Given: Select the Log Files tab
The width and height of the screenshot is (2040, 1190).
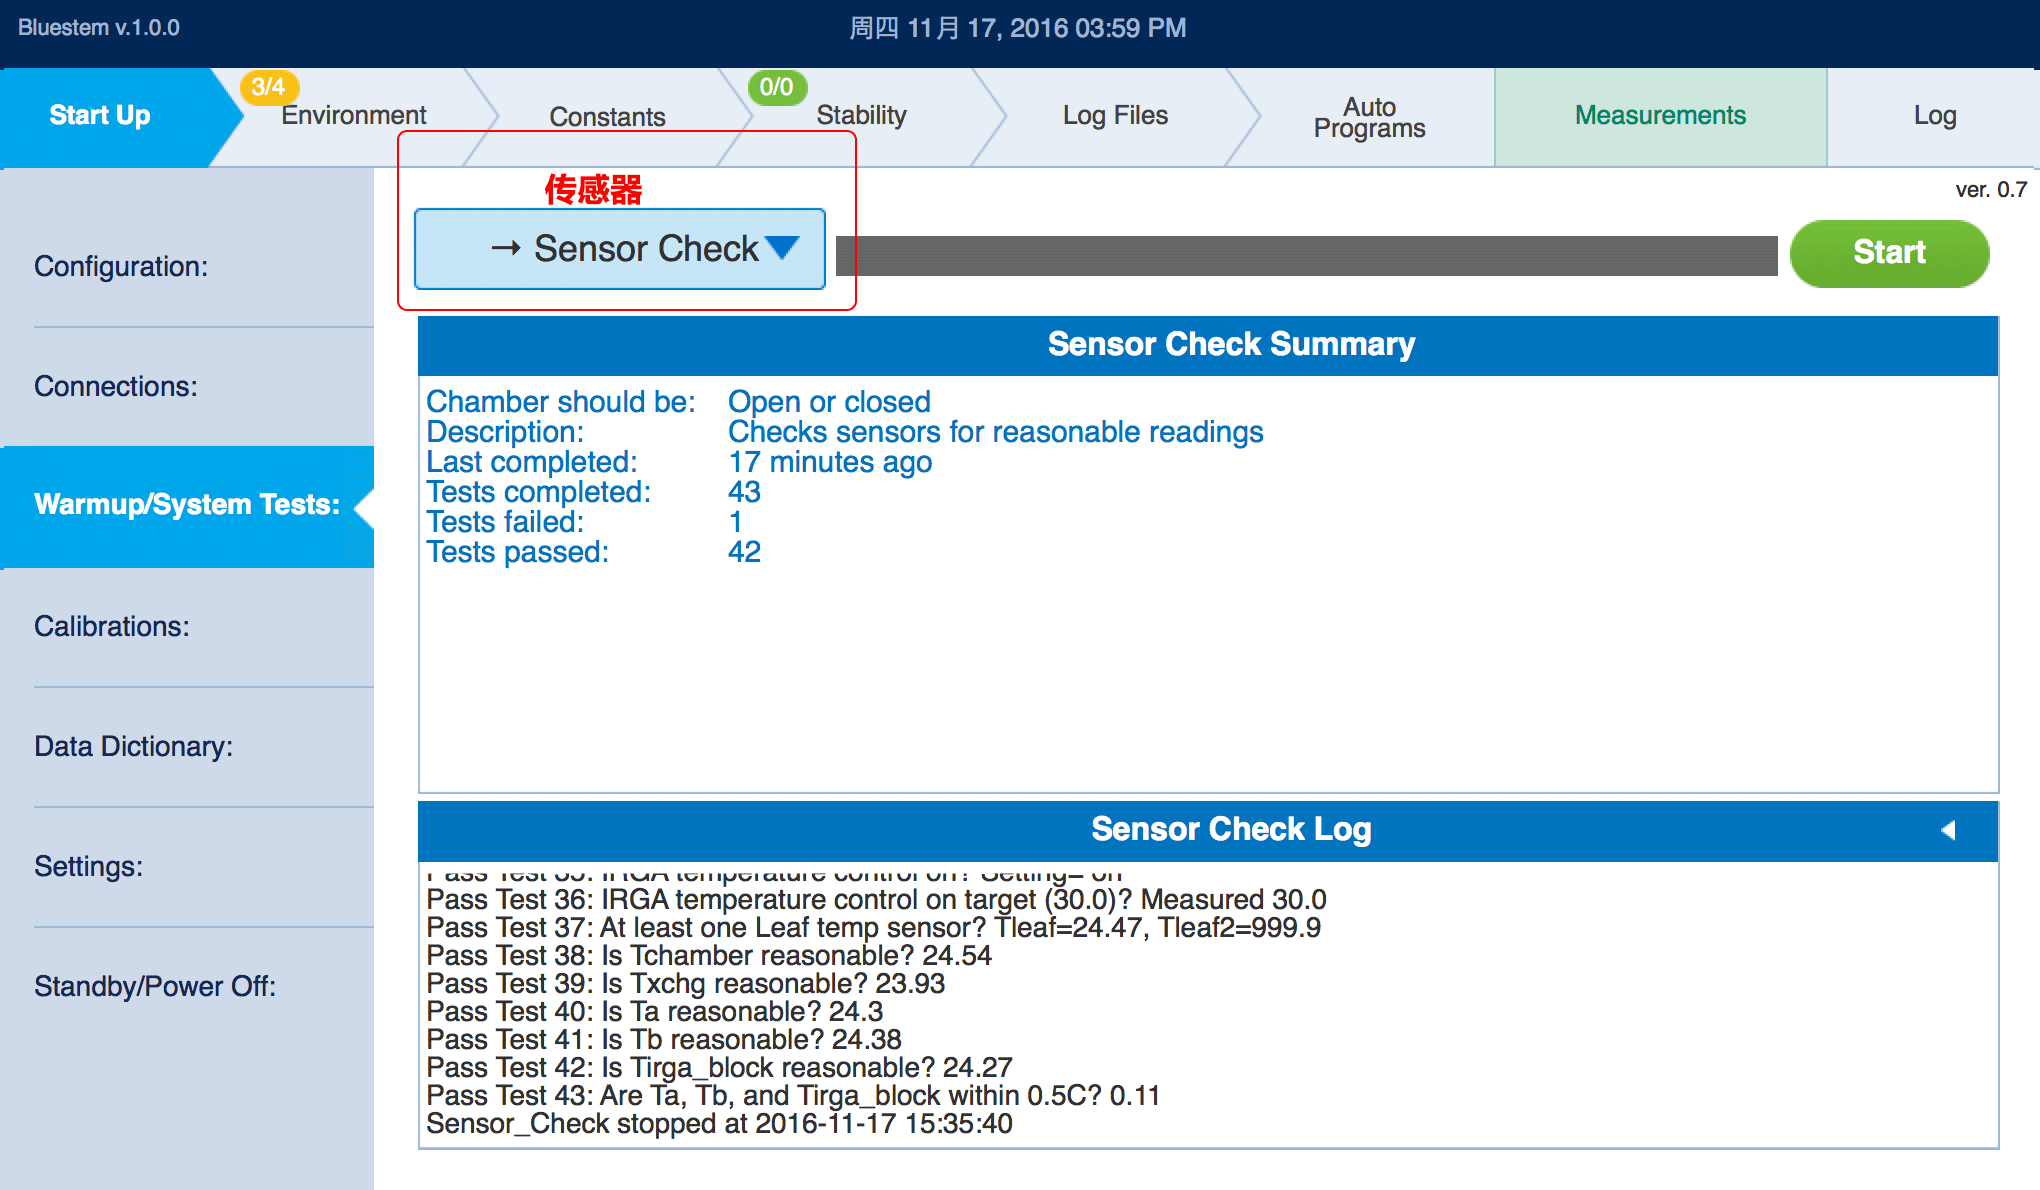Looking at the screenshot, I should pyautogui.click(x=1115, y=116).
